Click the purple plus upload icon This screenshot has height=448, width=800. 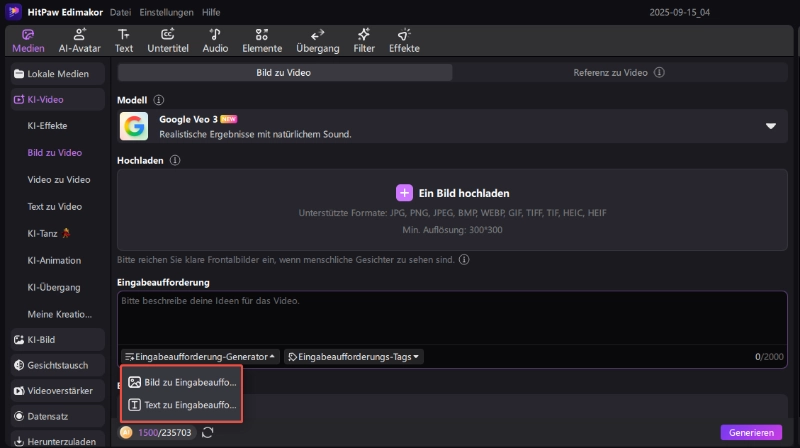[x=404, y=193]
